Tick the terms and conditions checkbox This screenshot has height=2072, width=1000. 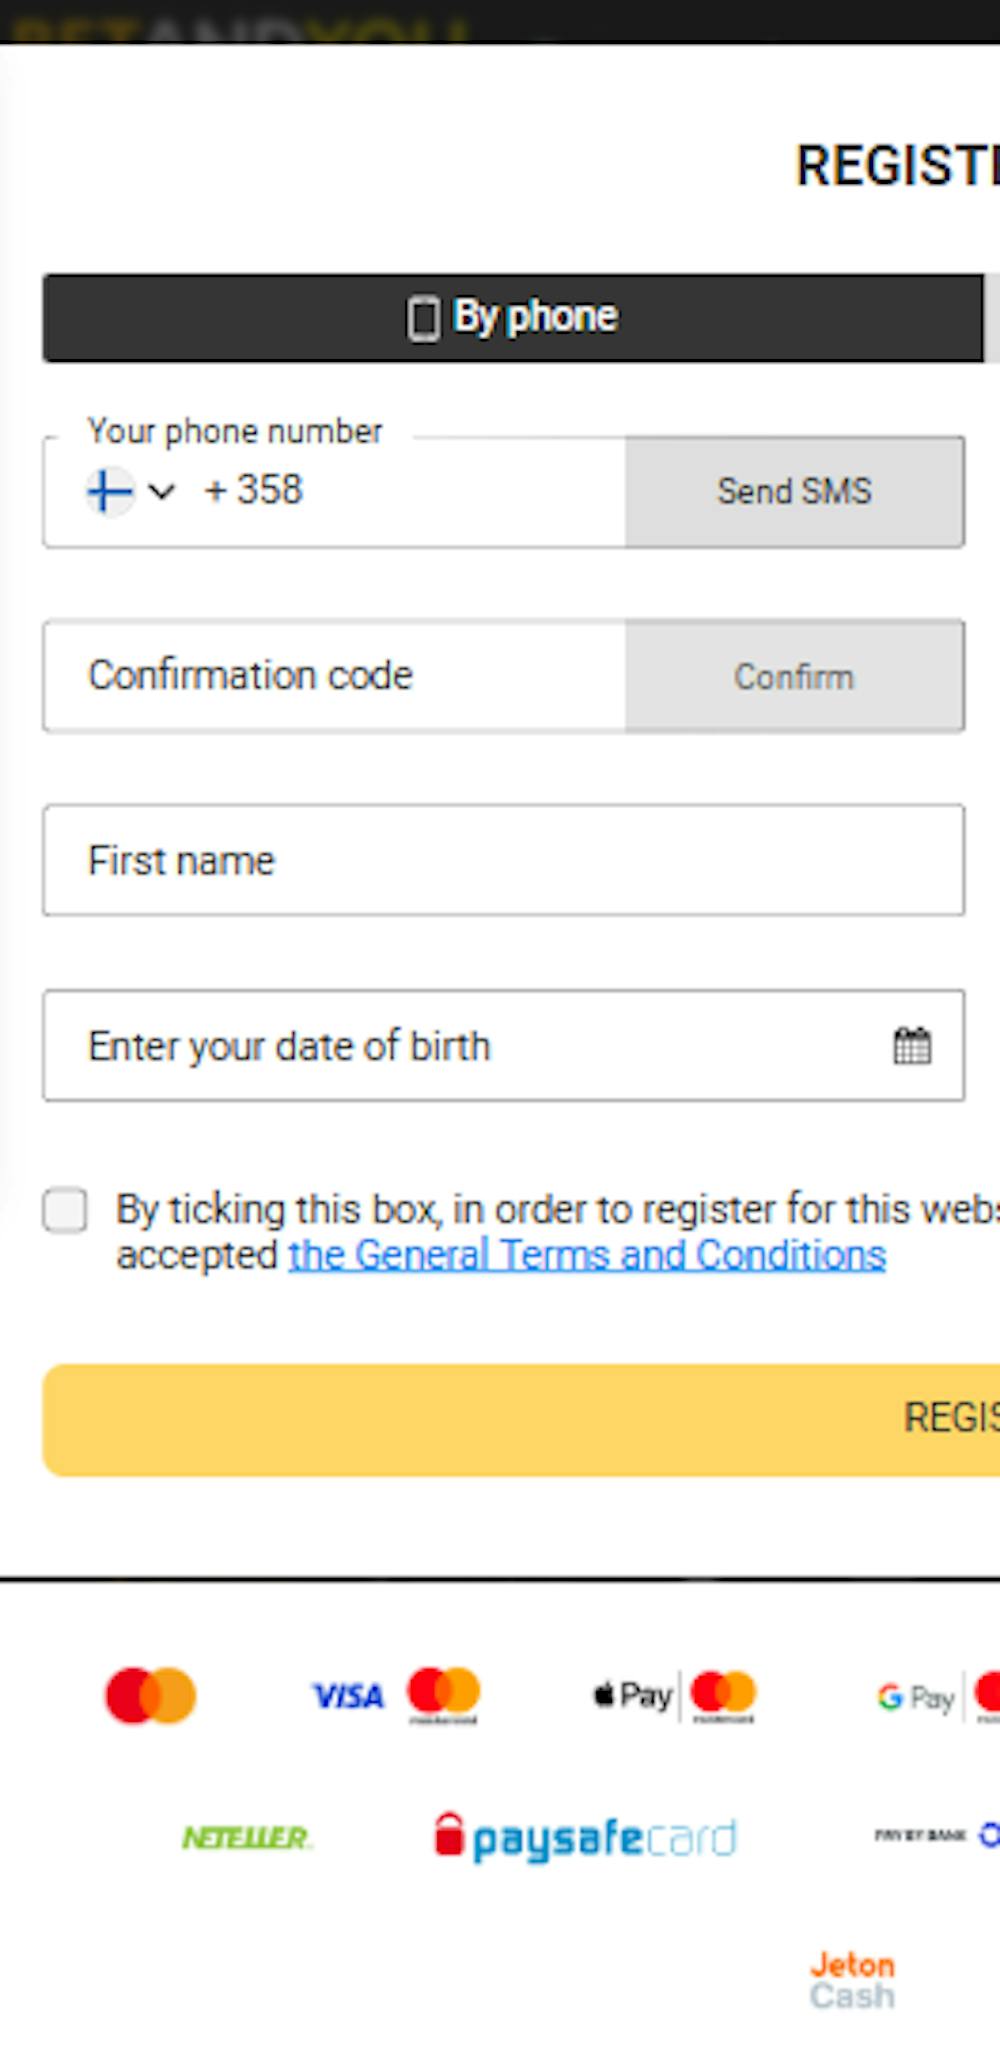[x=65, y=1210]
